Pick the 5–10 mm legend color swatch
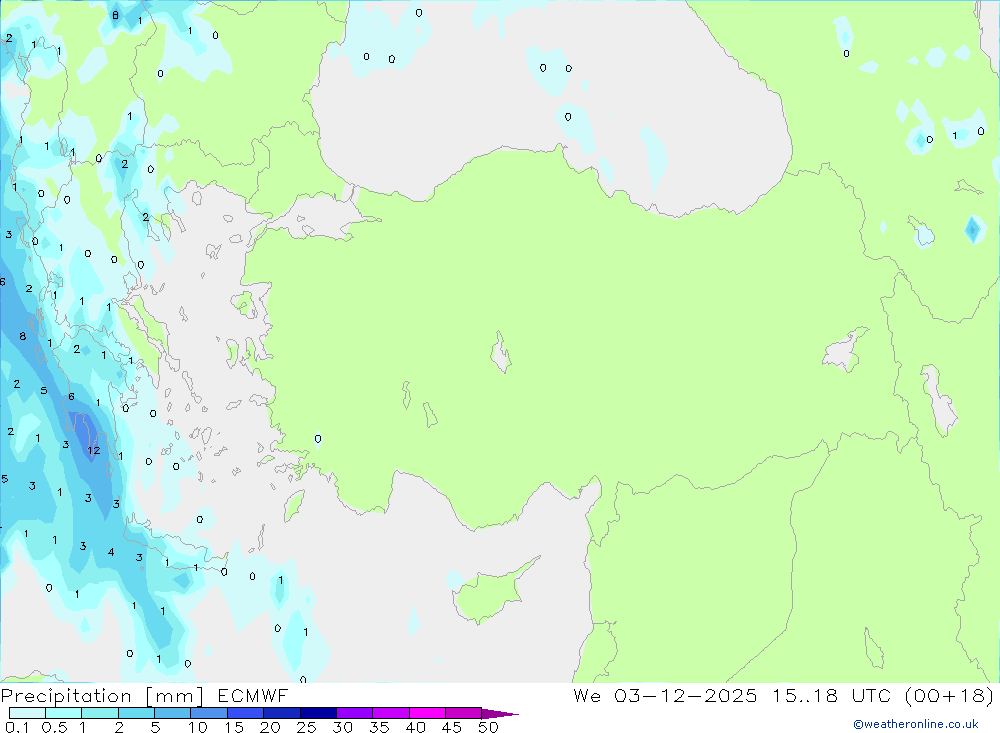Screen dimensions: 1000x733 [173, 713]
